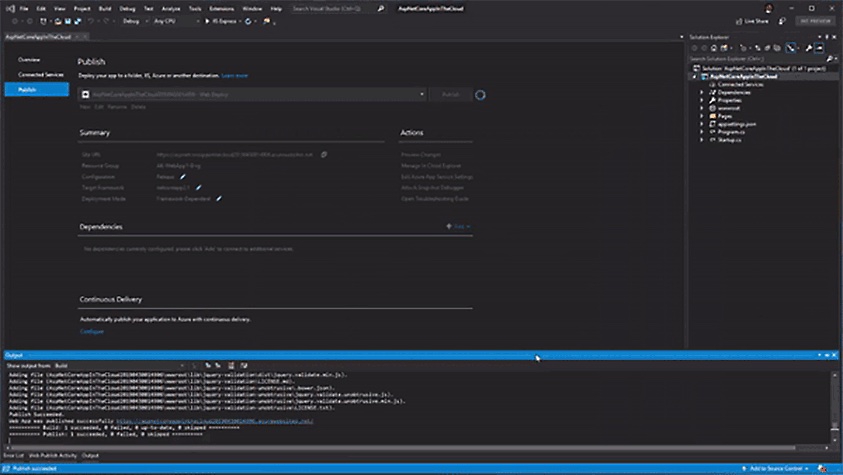Expand the Pages folder node
This screenshot has width=843, height=475.
click(x=703, y=115)
